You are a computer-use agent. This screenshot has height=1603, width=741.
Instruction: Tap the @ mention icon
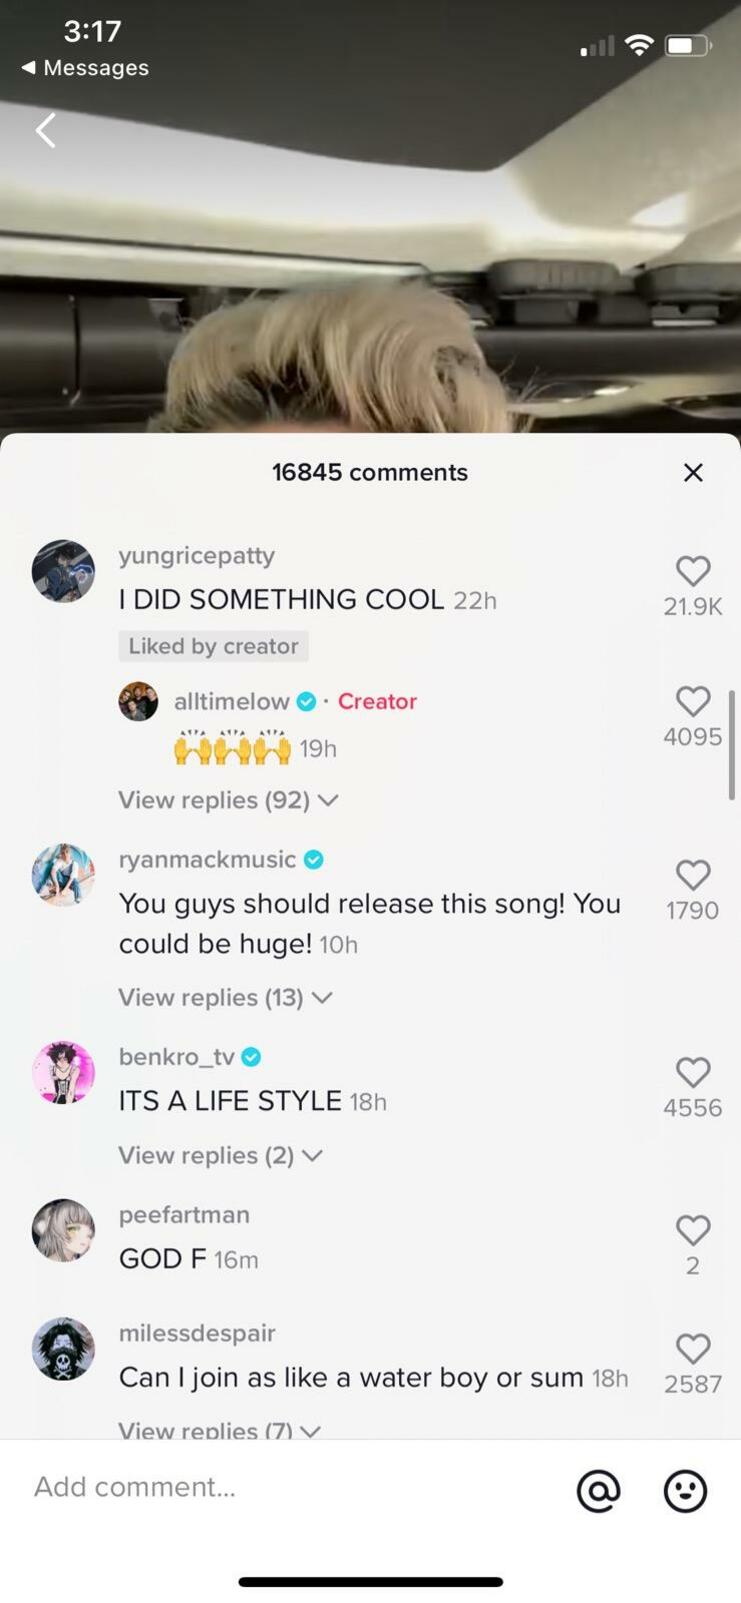[599, 1490]
